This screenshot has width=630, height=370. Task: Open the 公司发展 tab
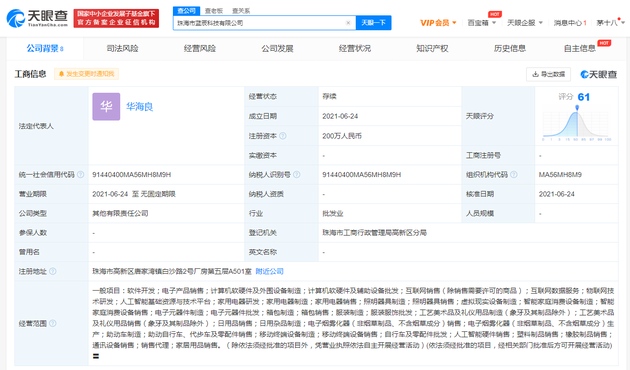tap(277, 49)
